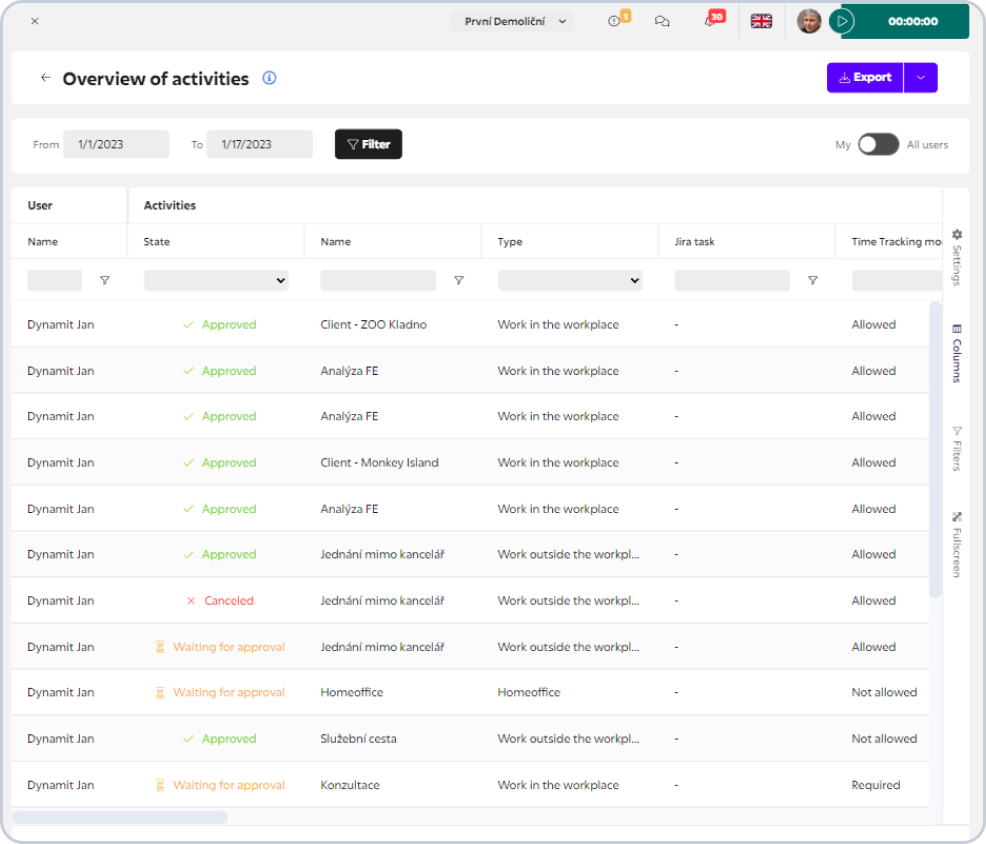Sort by Type column header
Screen dimensions: 986x844
(510, 242)
